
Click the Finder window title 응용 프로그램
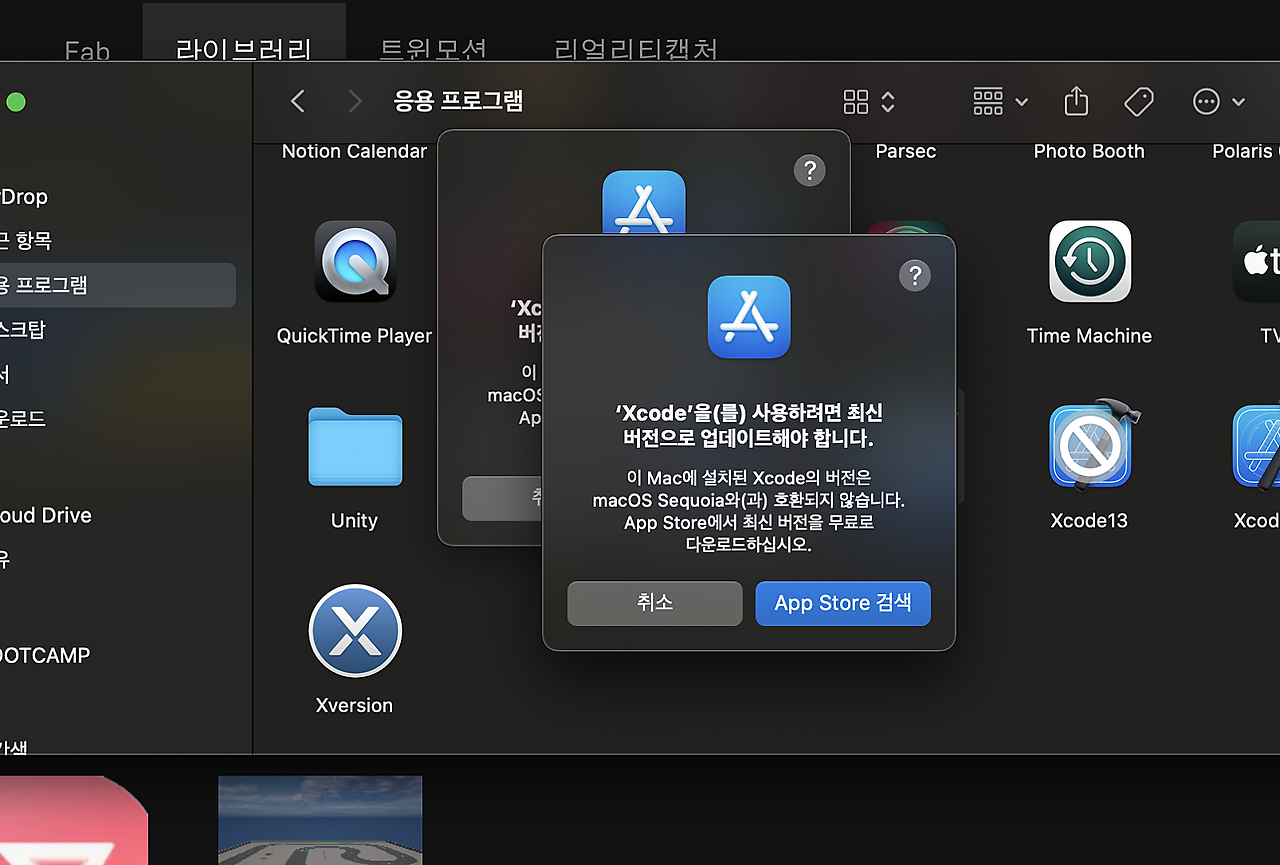pos(459,101)
